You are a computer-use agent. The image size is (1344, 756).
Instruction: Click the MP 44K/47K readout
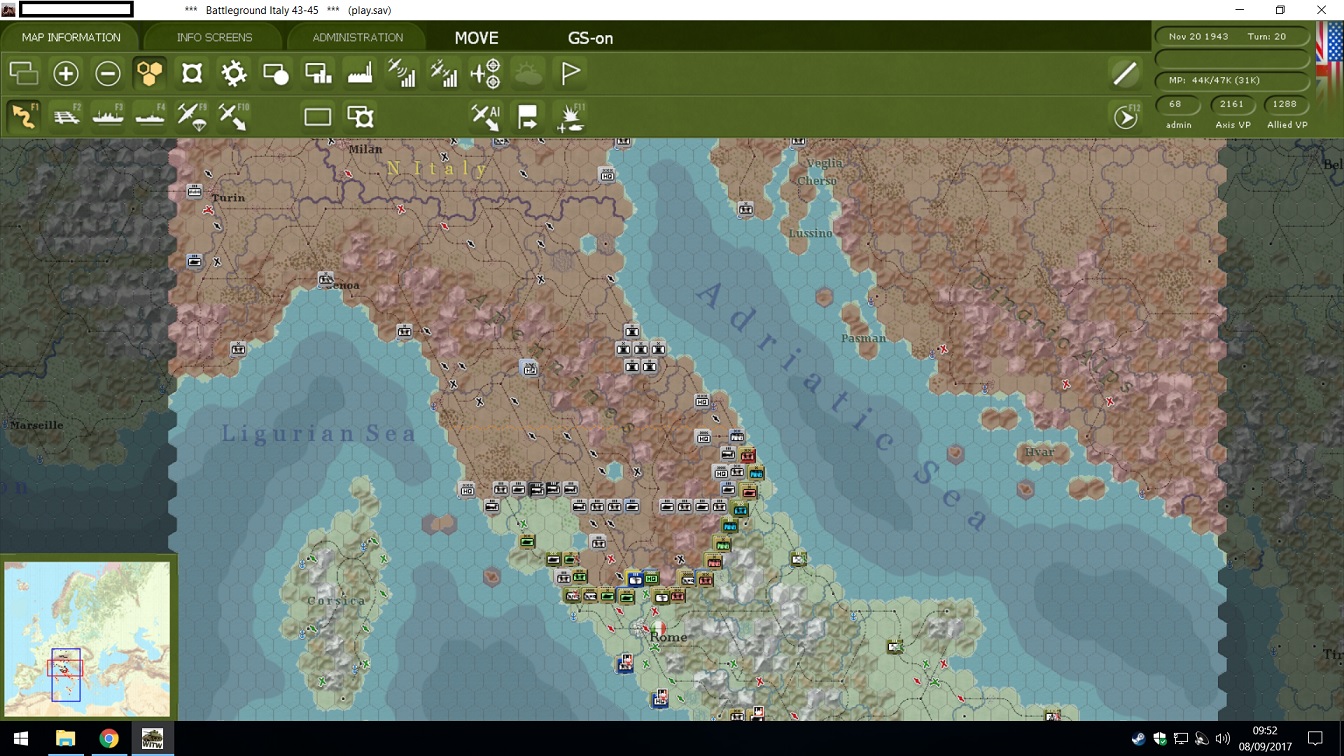1233,80
